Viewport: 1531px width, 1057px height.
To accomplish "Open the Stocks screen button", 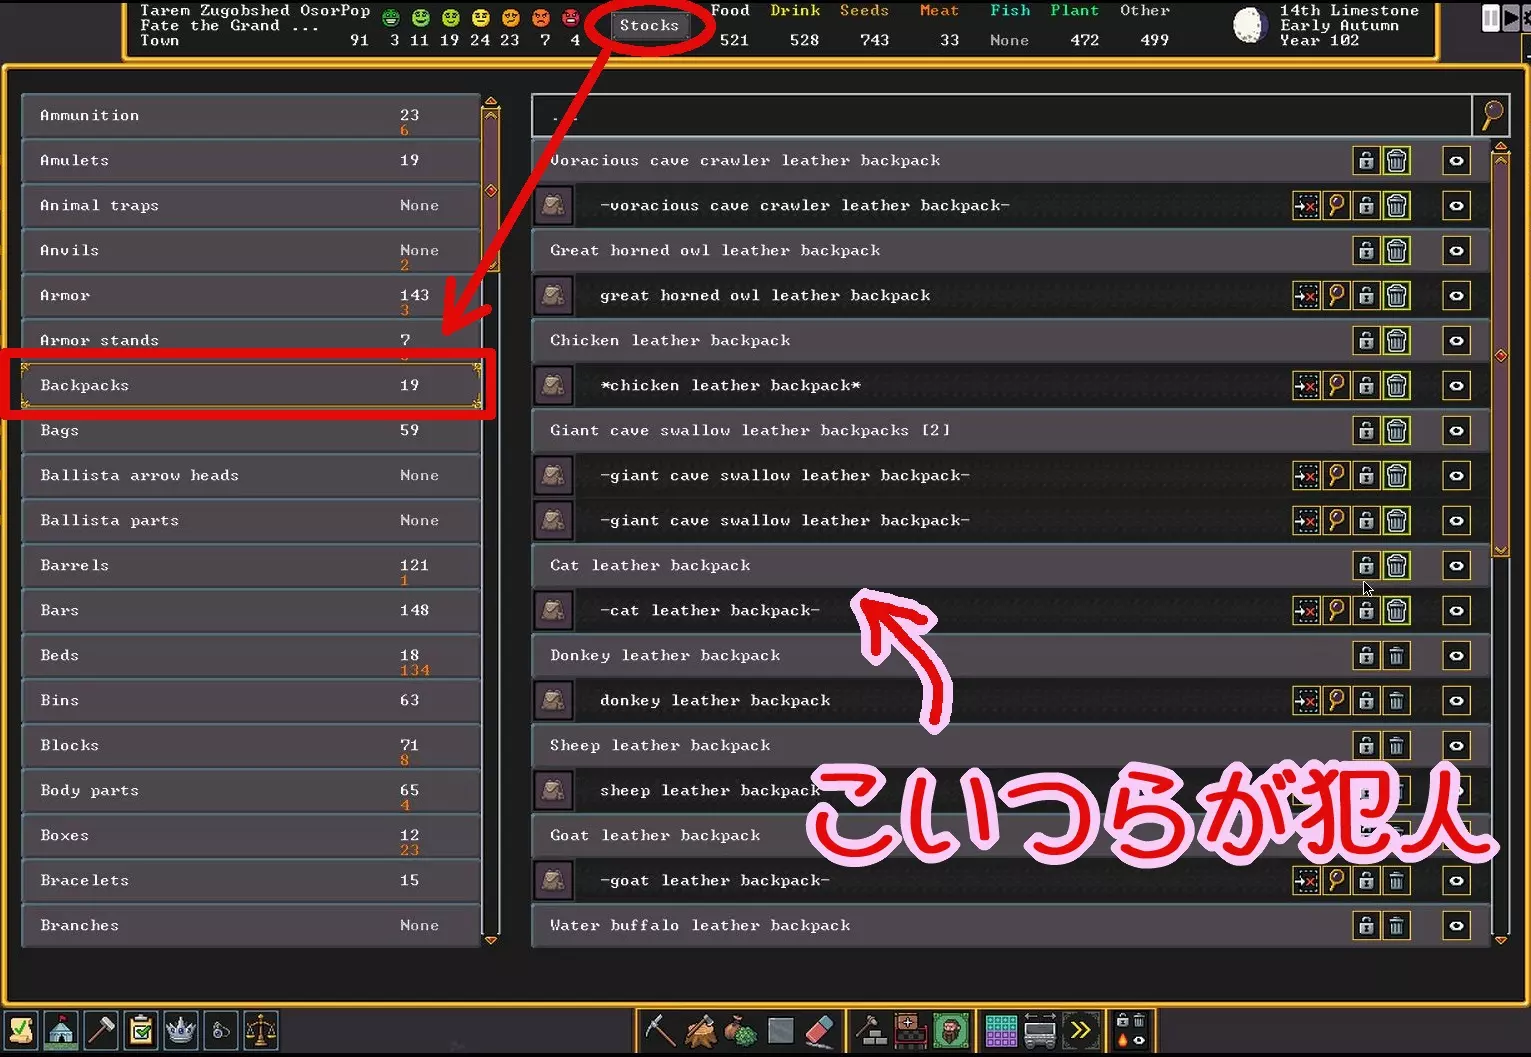I will (x=649, y=25).
